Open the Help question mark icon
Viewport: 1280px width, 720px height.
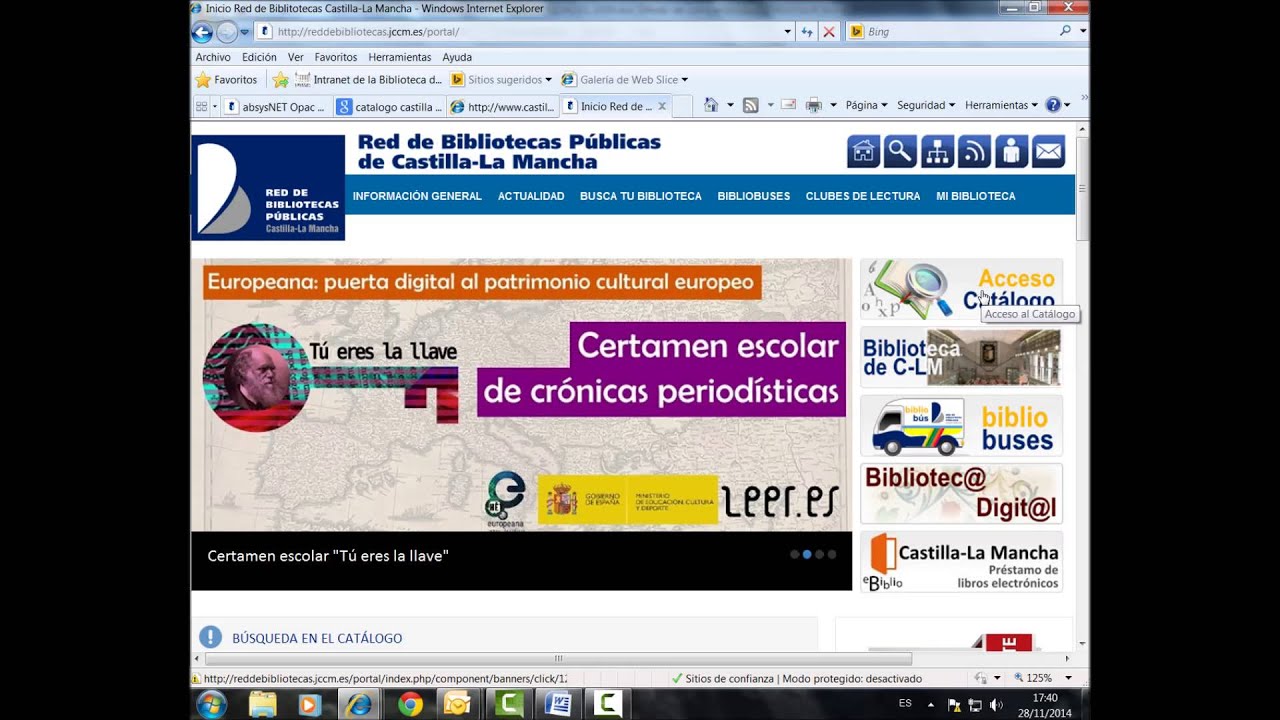[1052, 105]
